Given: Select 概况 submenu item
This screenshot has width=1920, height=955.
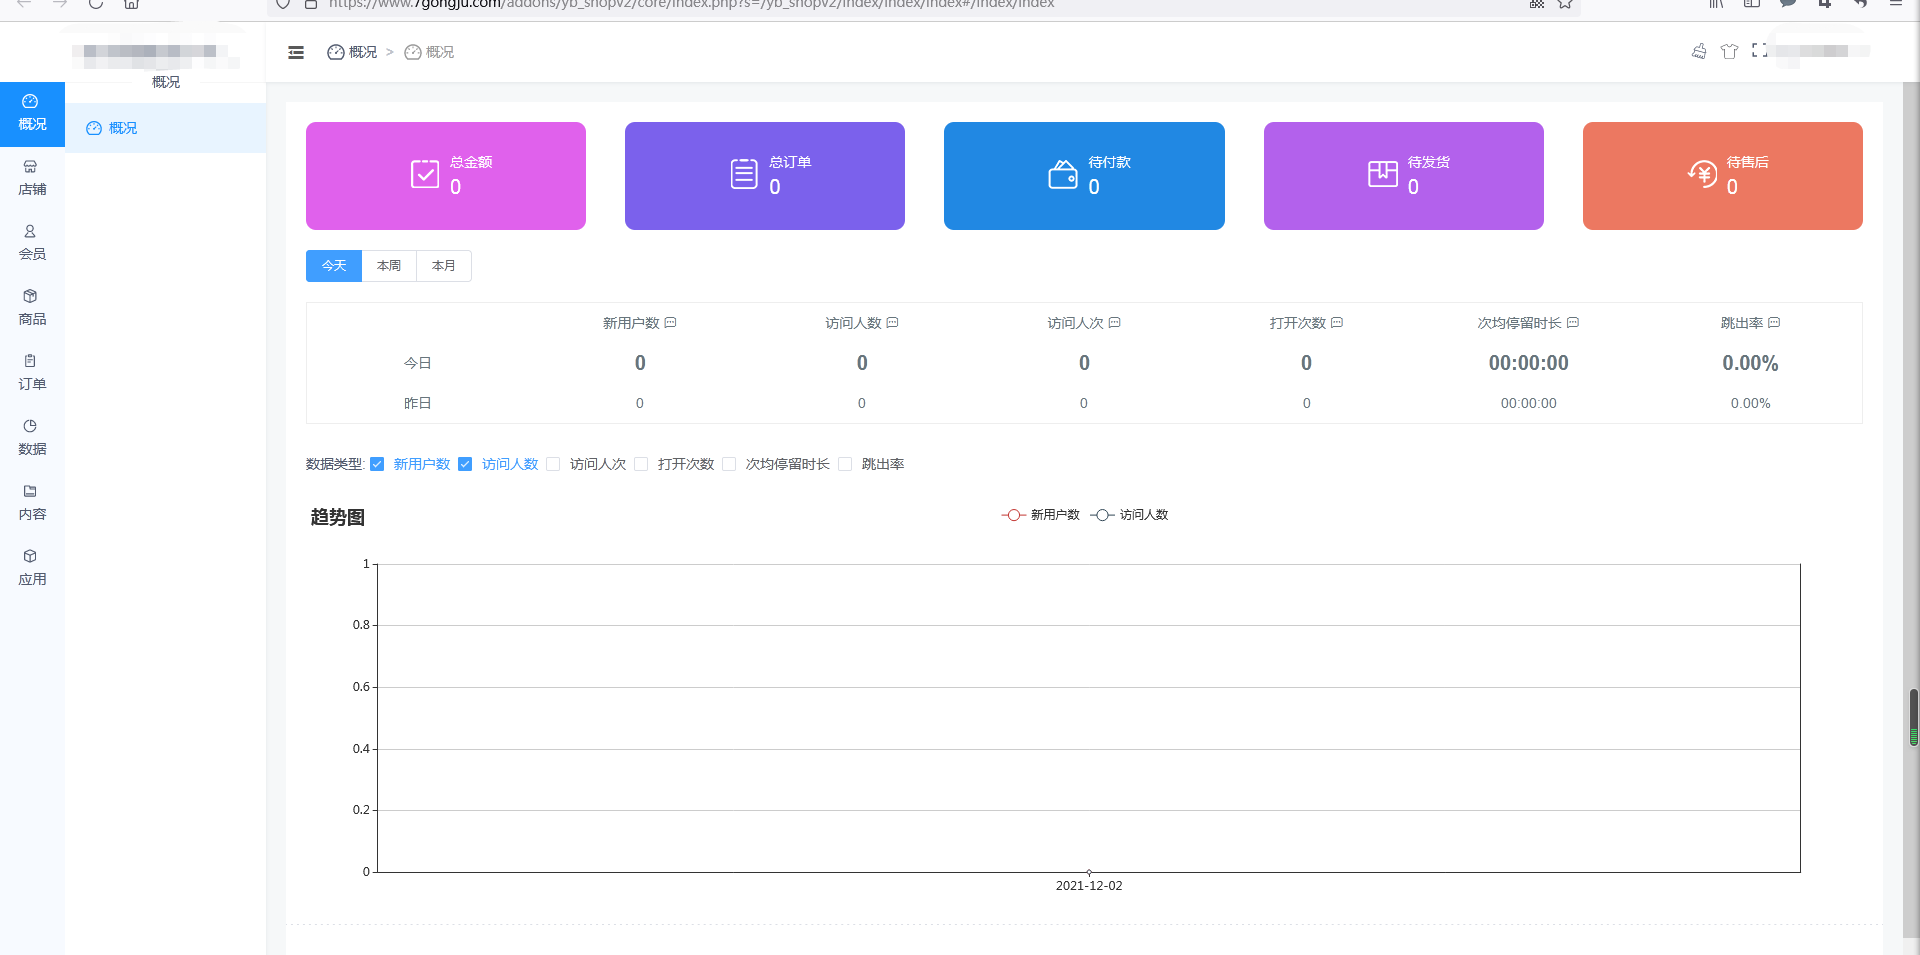Looking at the screenshot, I should [x=166, y=128].
